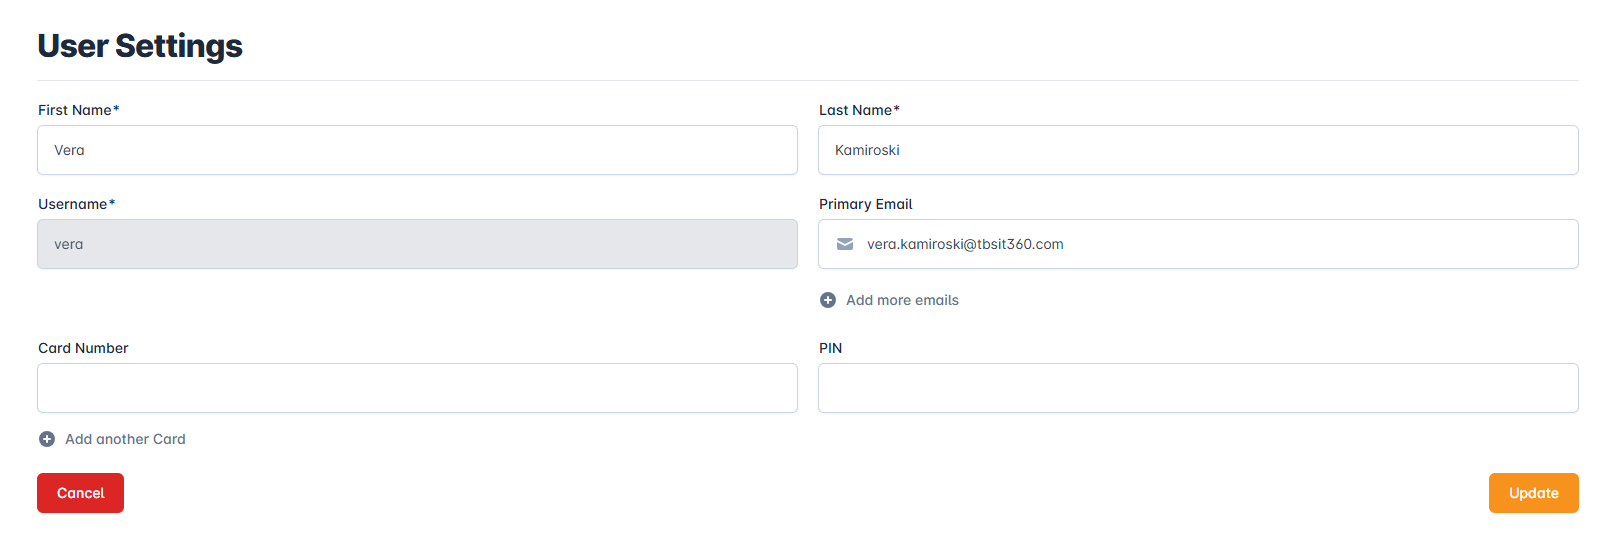Focus the Last Name field containing Kamiroski
The height and width of the screenshot is (554, 1614).
(x=1198, y=150)
